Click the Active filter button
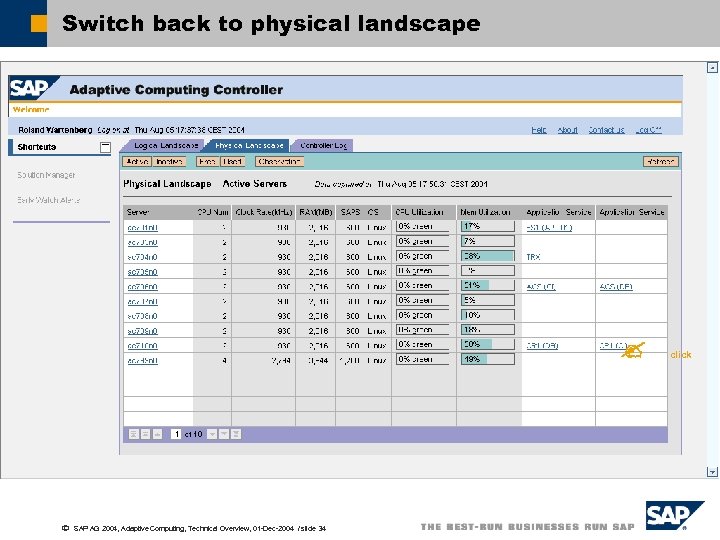Screen dimensions: 720x540 click(137, 162)
